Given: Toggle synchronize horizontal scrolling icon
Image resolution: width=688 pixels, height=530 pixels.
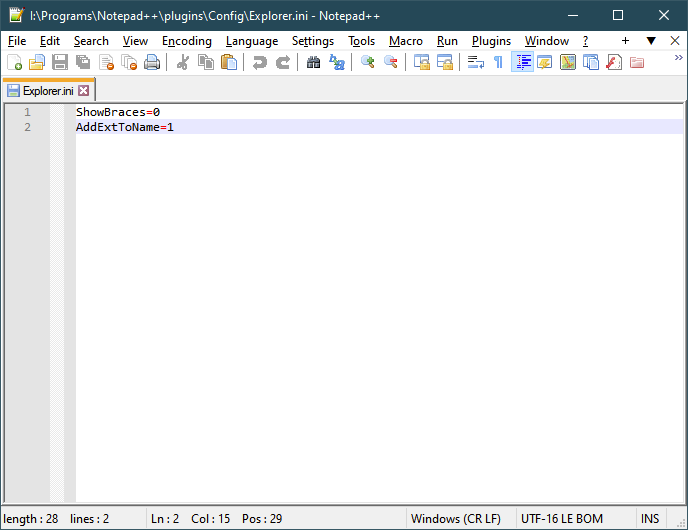Looking at the screenshot, I should coord(444,62).
